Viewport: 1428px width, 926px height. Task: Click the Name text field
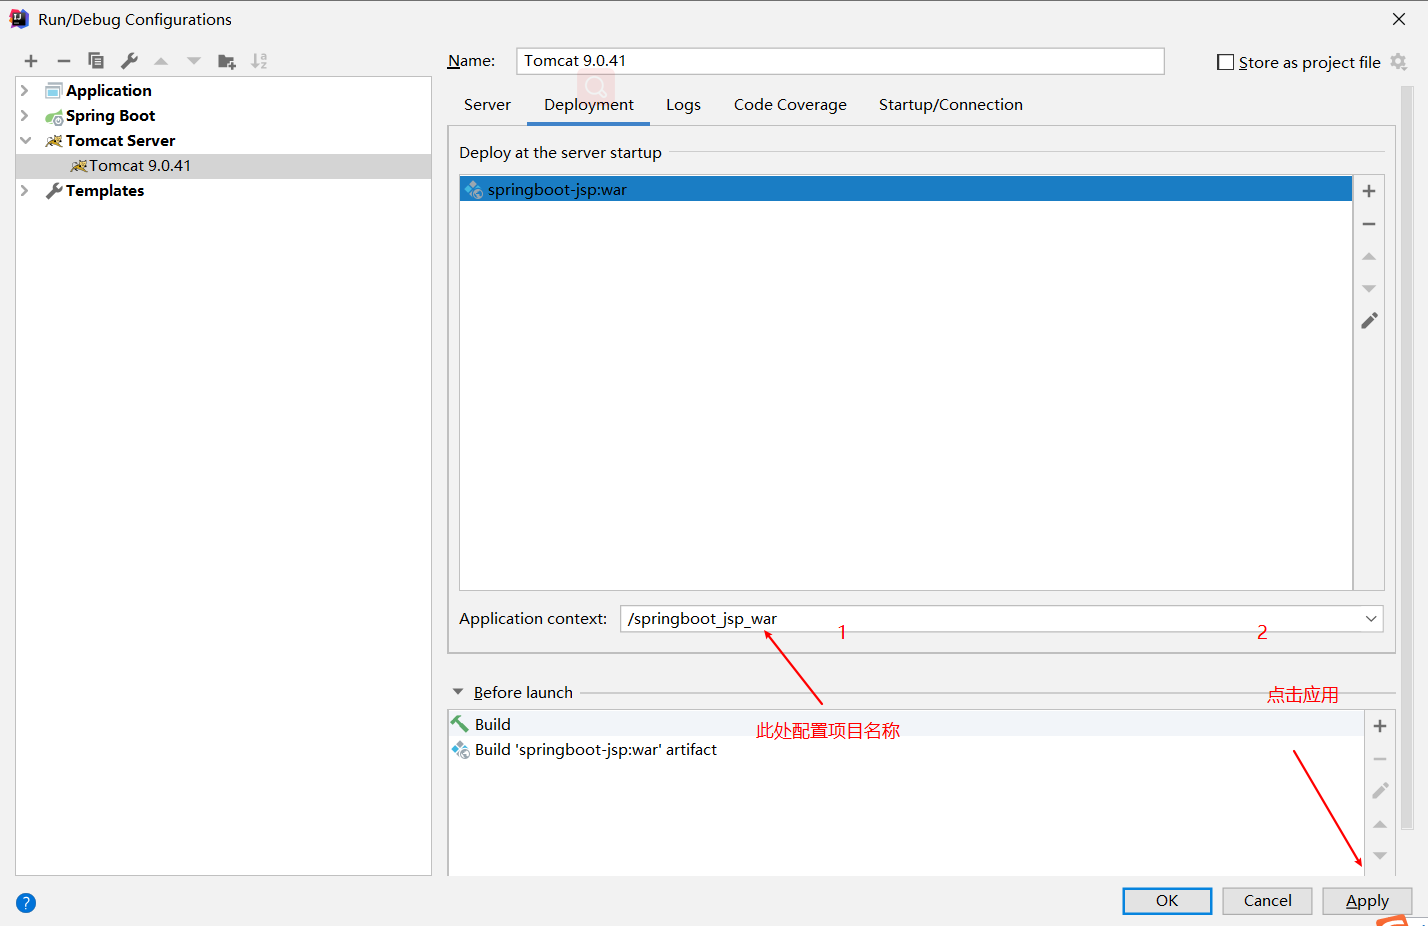pos(840,61)
